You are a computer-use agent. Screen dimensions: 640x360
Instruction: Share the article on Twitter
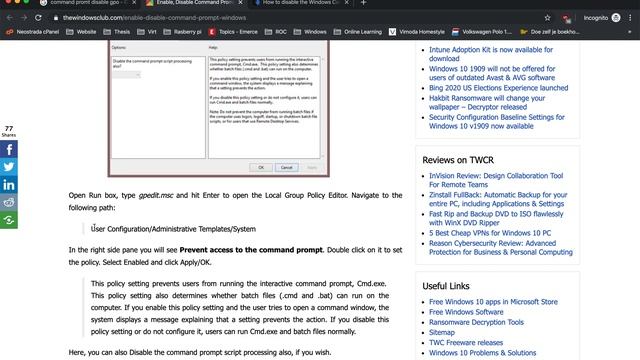9,167
